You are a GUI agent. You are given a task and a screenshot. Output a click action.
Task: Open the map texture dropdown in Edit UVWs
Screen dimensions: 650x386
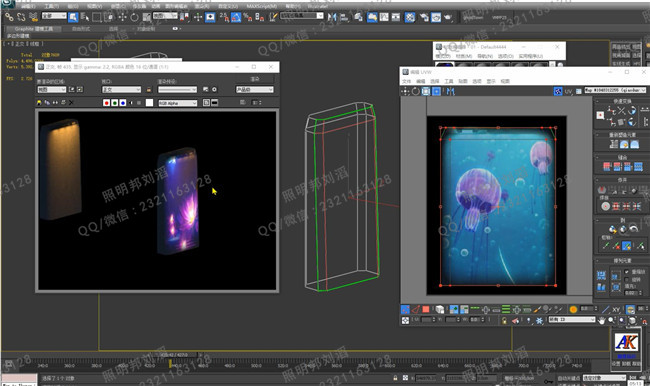pos(615,90)
